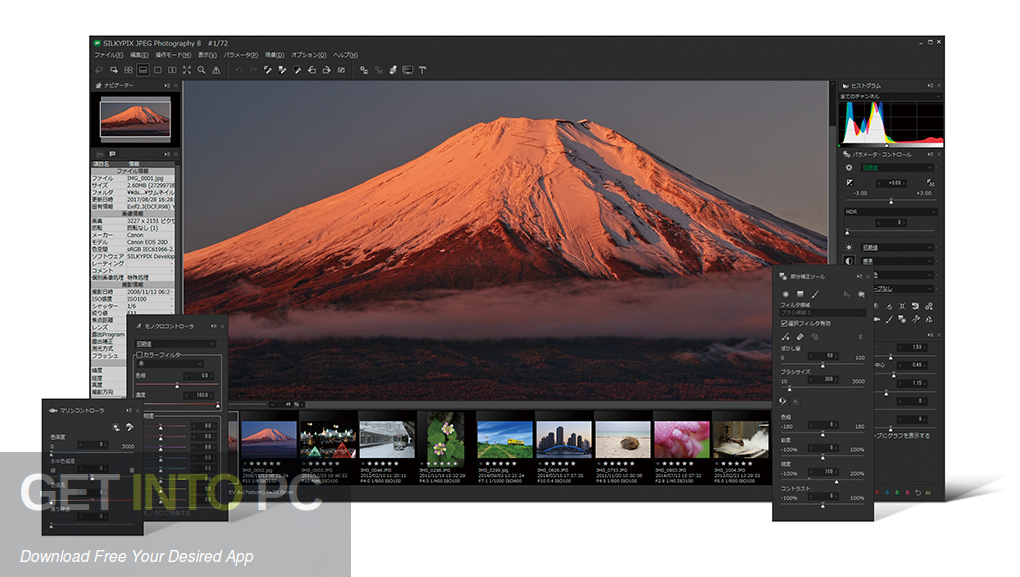This screenshot has width=1020, height=577.
Task: Open the ヘルプ(H) menu
Action: [x=345, y=55]
